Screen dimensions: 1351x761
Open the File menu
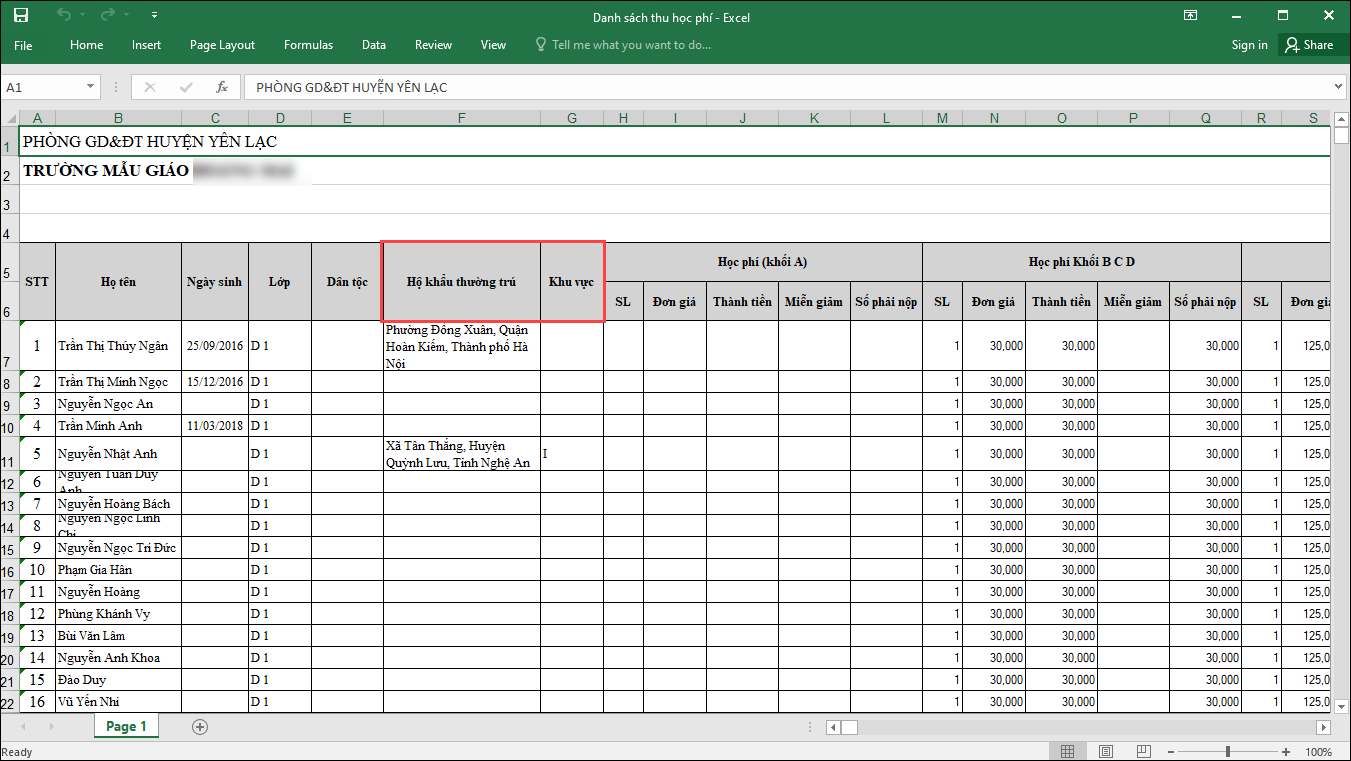pyautogui.click(x=23, y=45)
